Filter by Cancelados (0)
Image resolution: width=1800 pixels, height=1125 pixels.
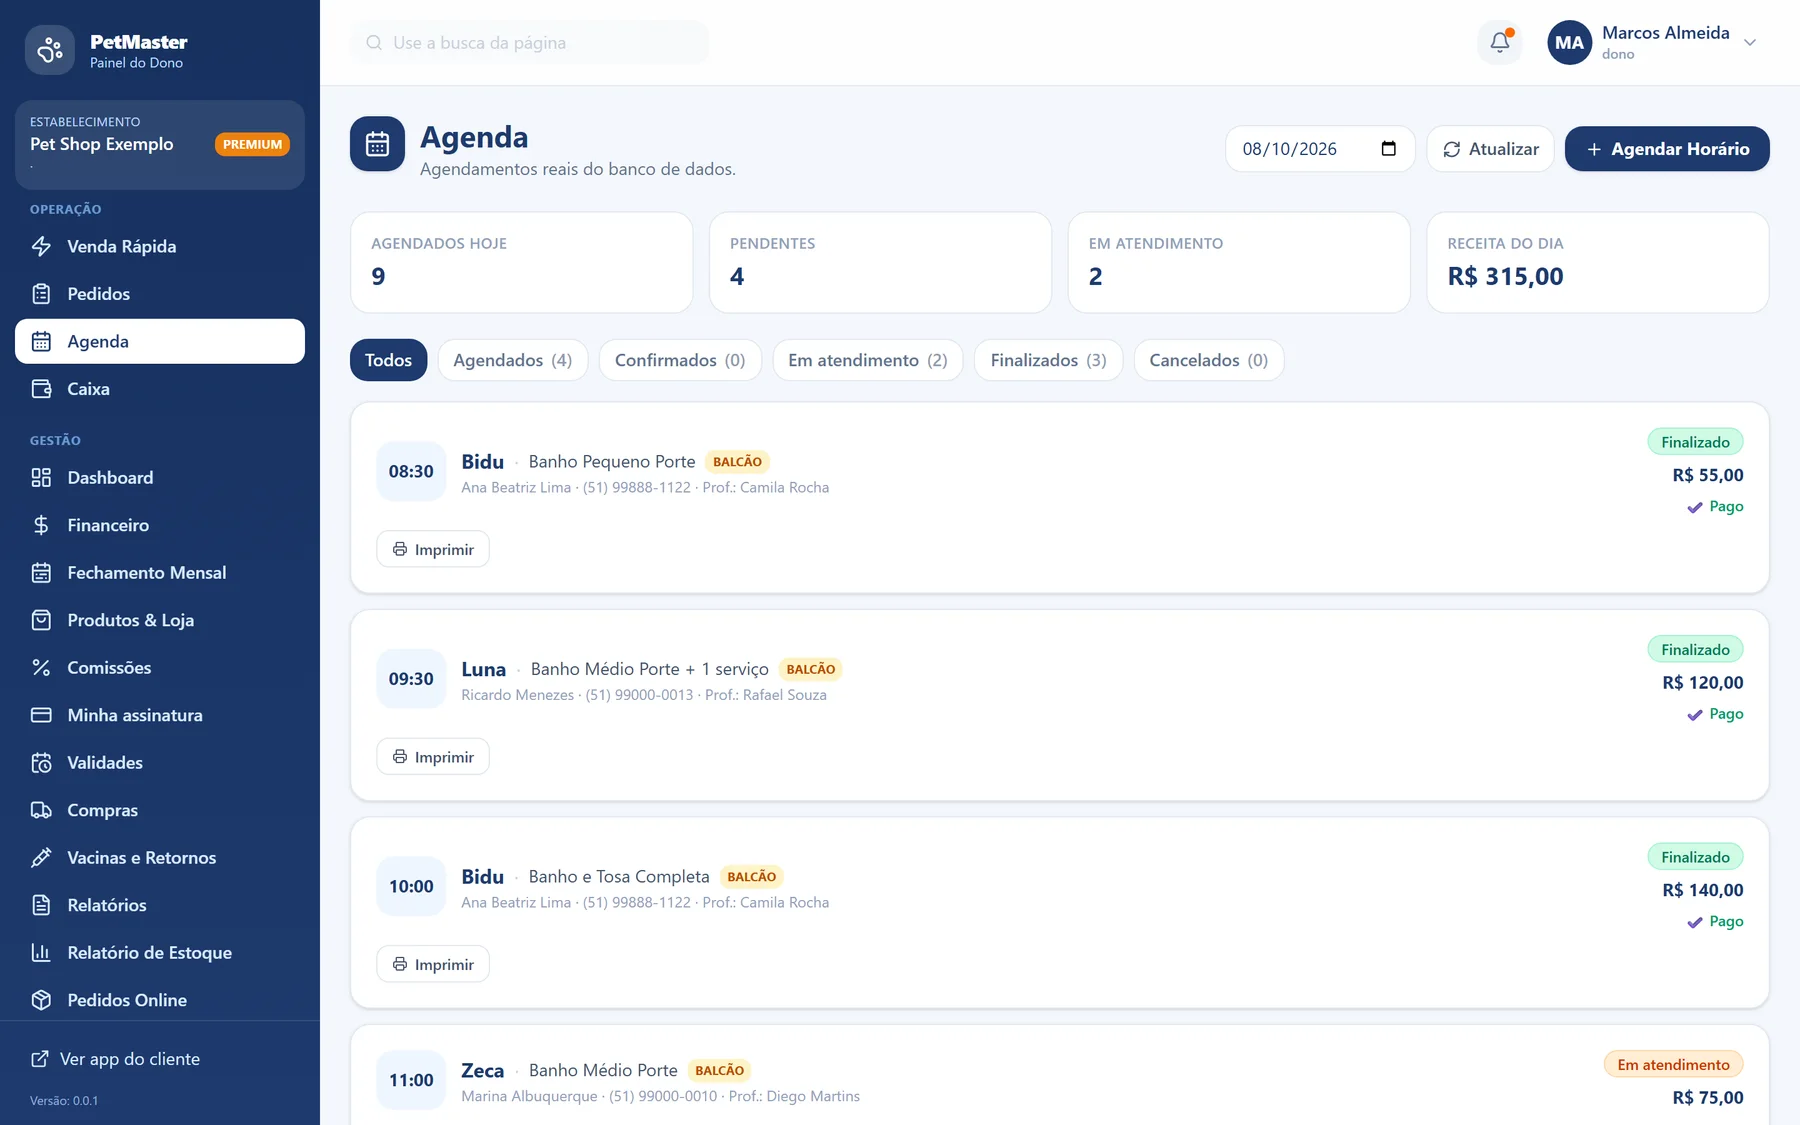pos(1208,360)
